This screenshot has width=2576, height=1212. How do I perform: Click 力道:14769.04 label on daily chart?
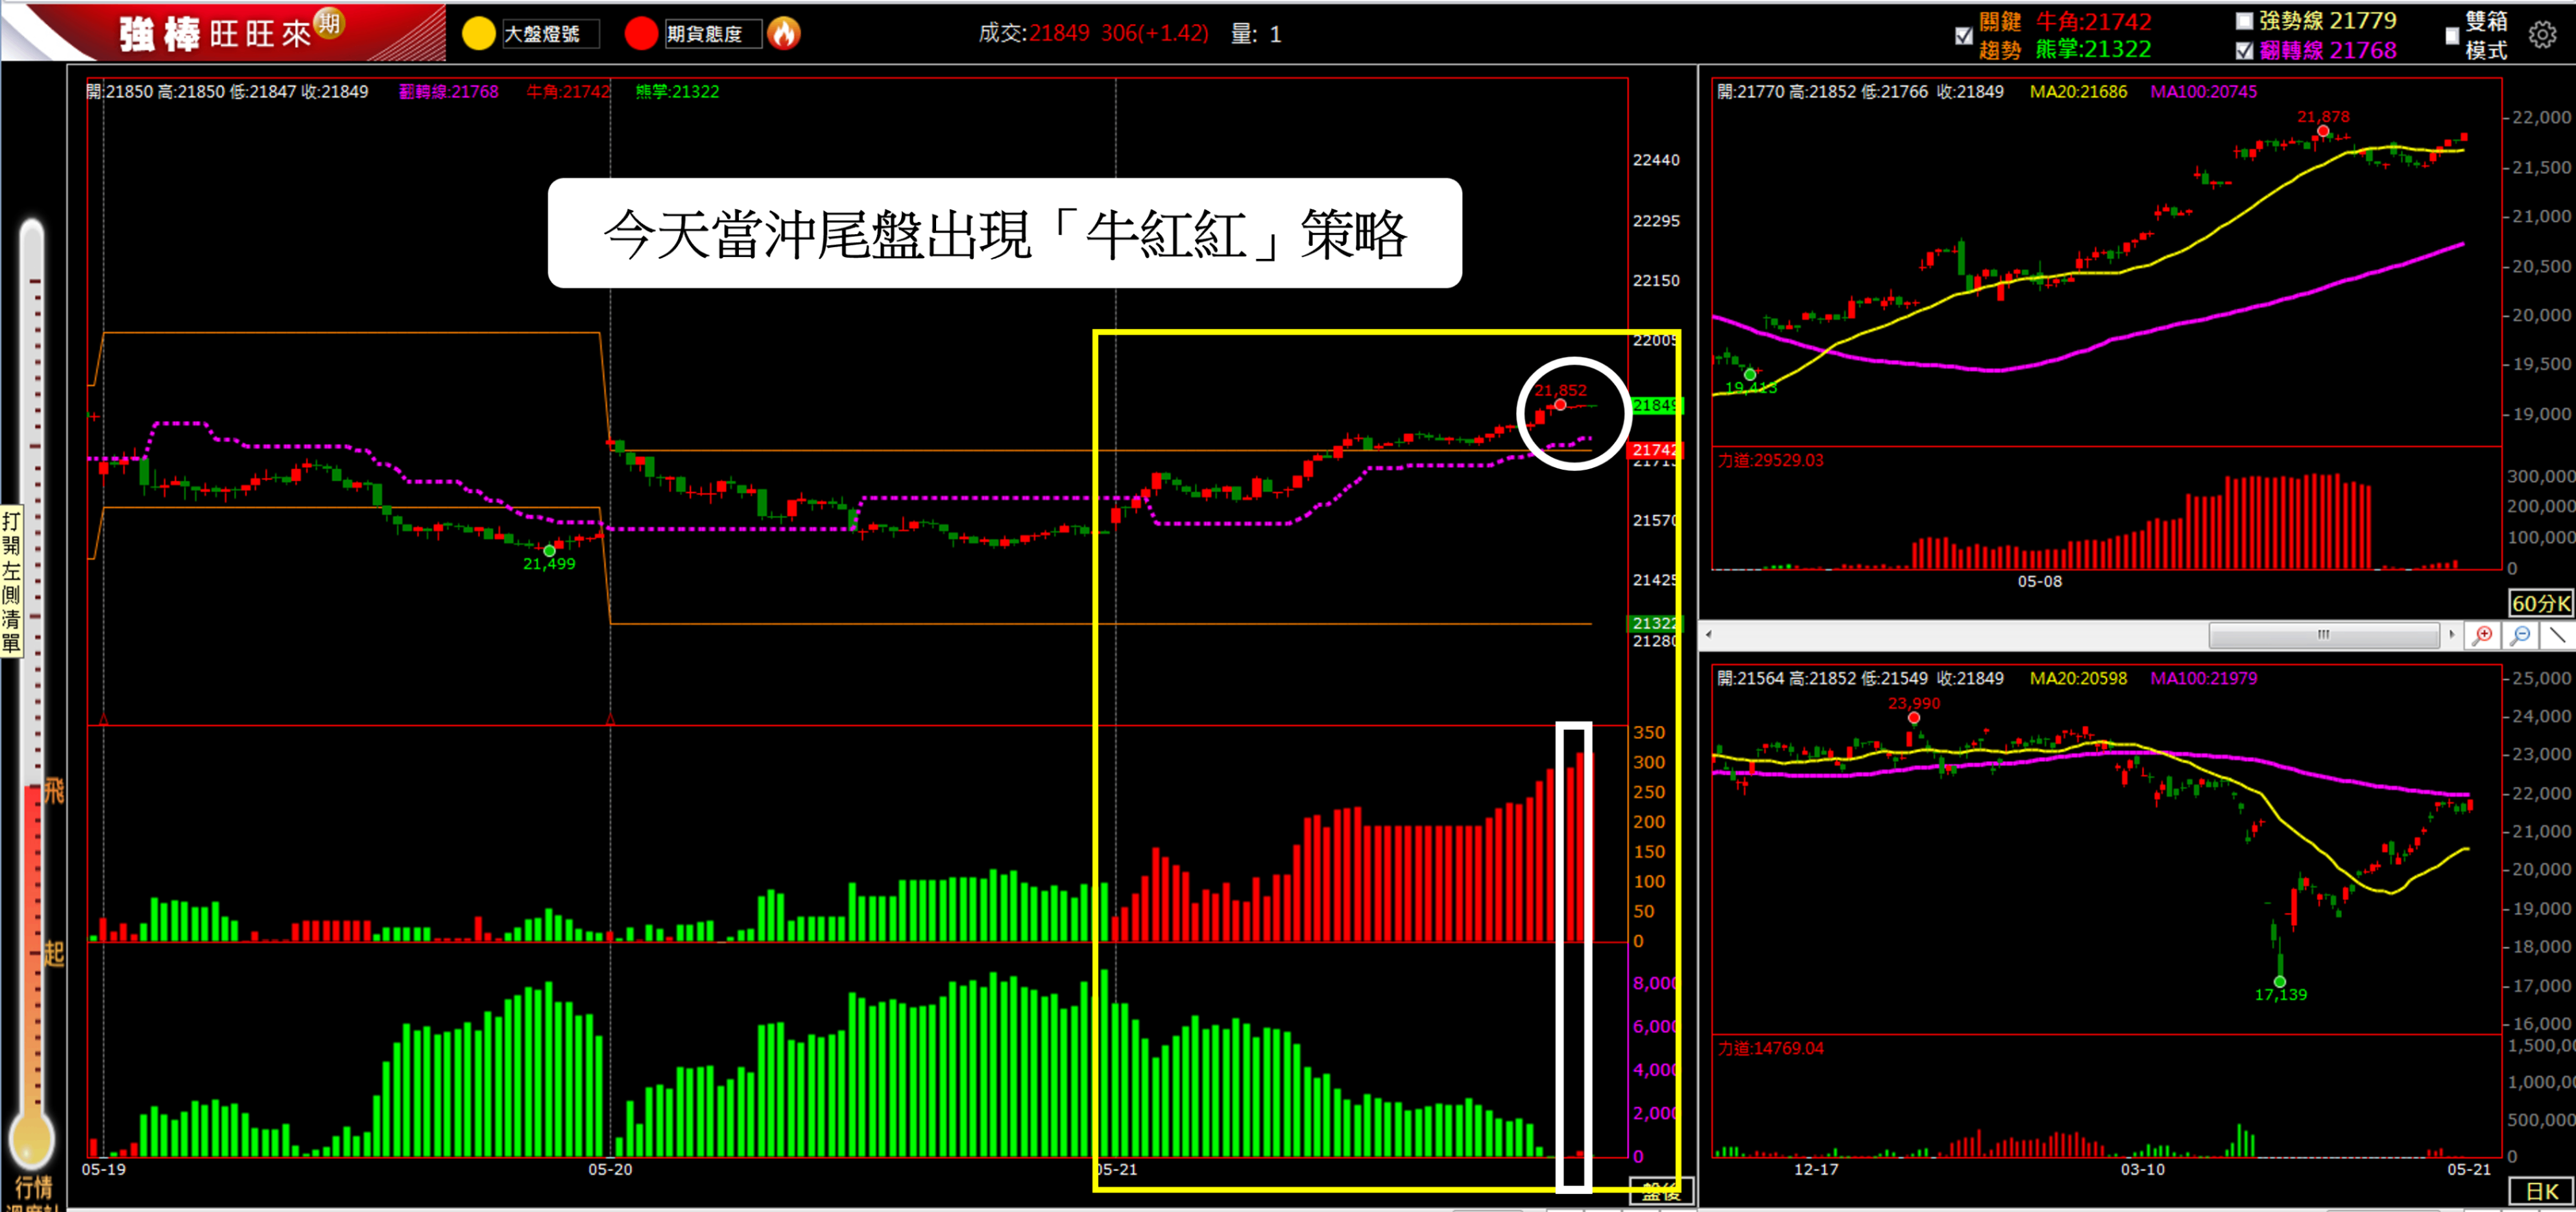pos(1770,1049)
